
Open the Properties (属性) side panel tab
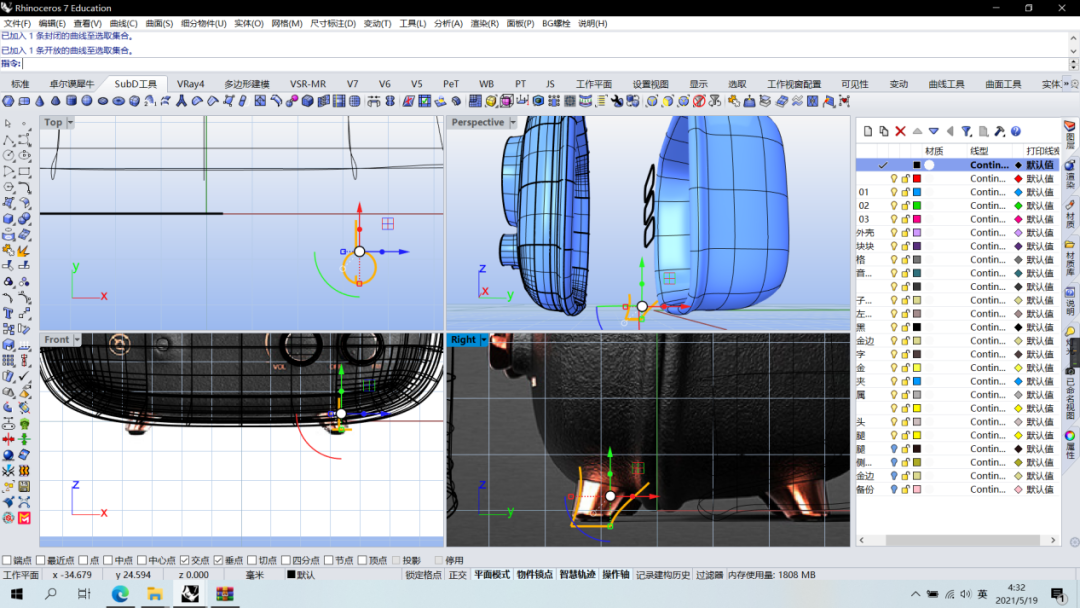point(1070,445)
